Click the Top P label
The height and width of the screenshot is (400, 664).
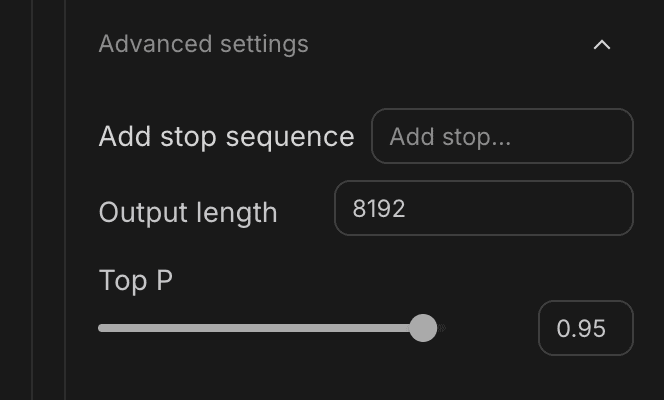[x=136, y=281]
